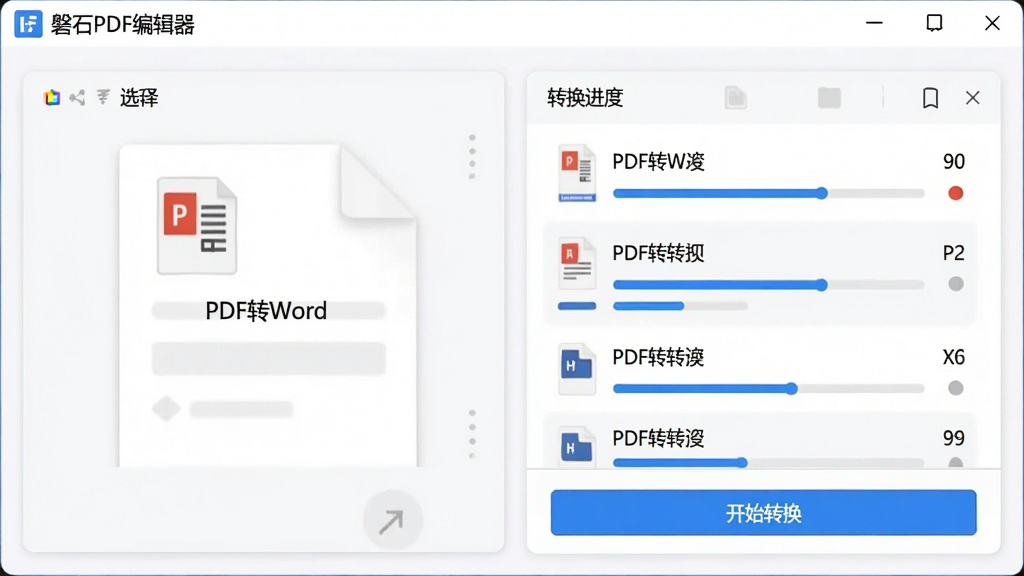Click the diamond icon on the document card
The height and width of the screenshot is (576, 1024).
click(x=167, y=409)
